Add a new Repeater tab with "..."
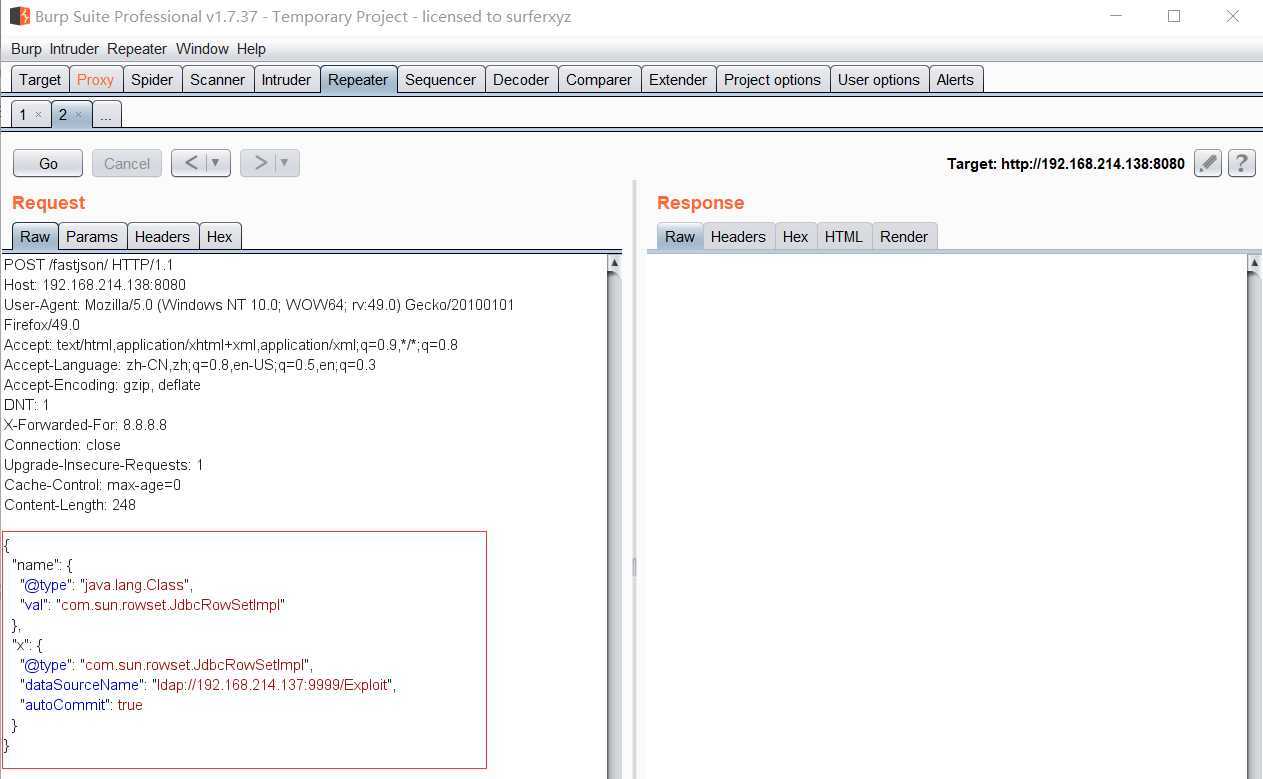 (x=106, y=115)
